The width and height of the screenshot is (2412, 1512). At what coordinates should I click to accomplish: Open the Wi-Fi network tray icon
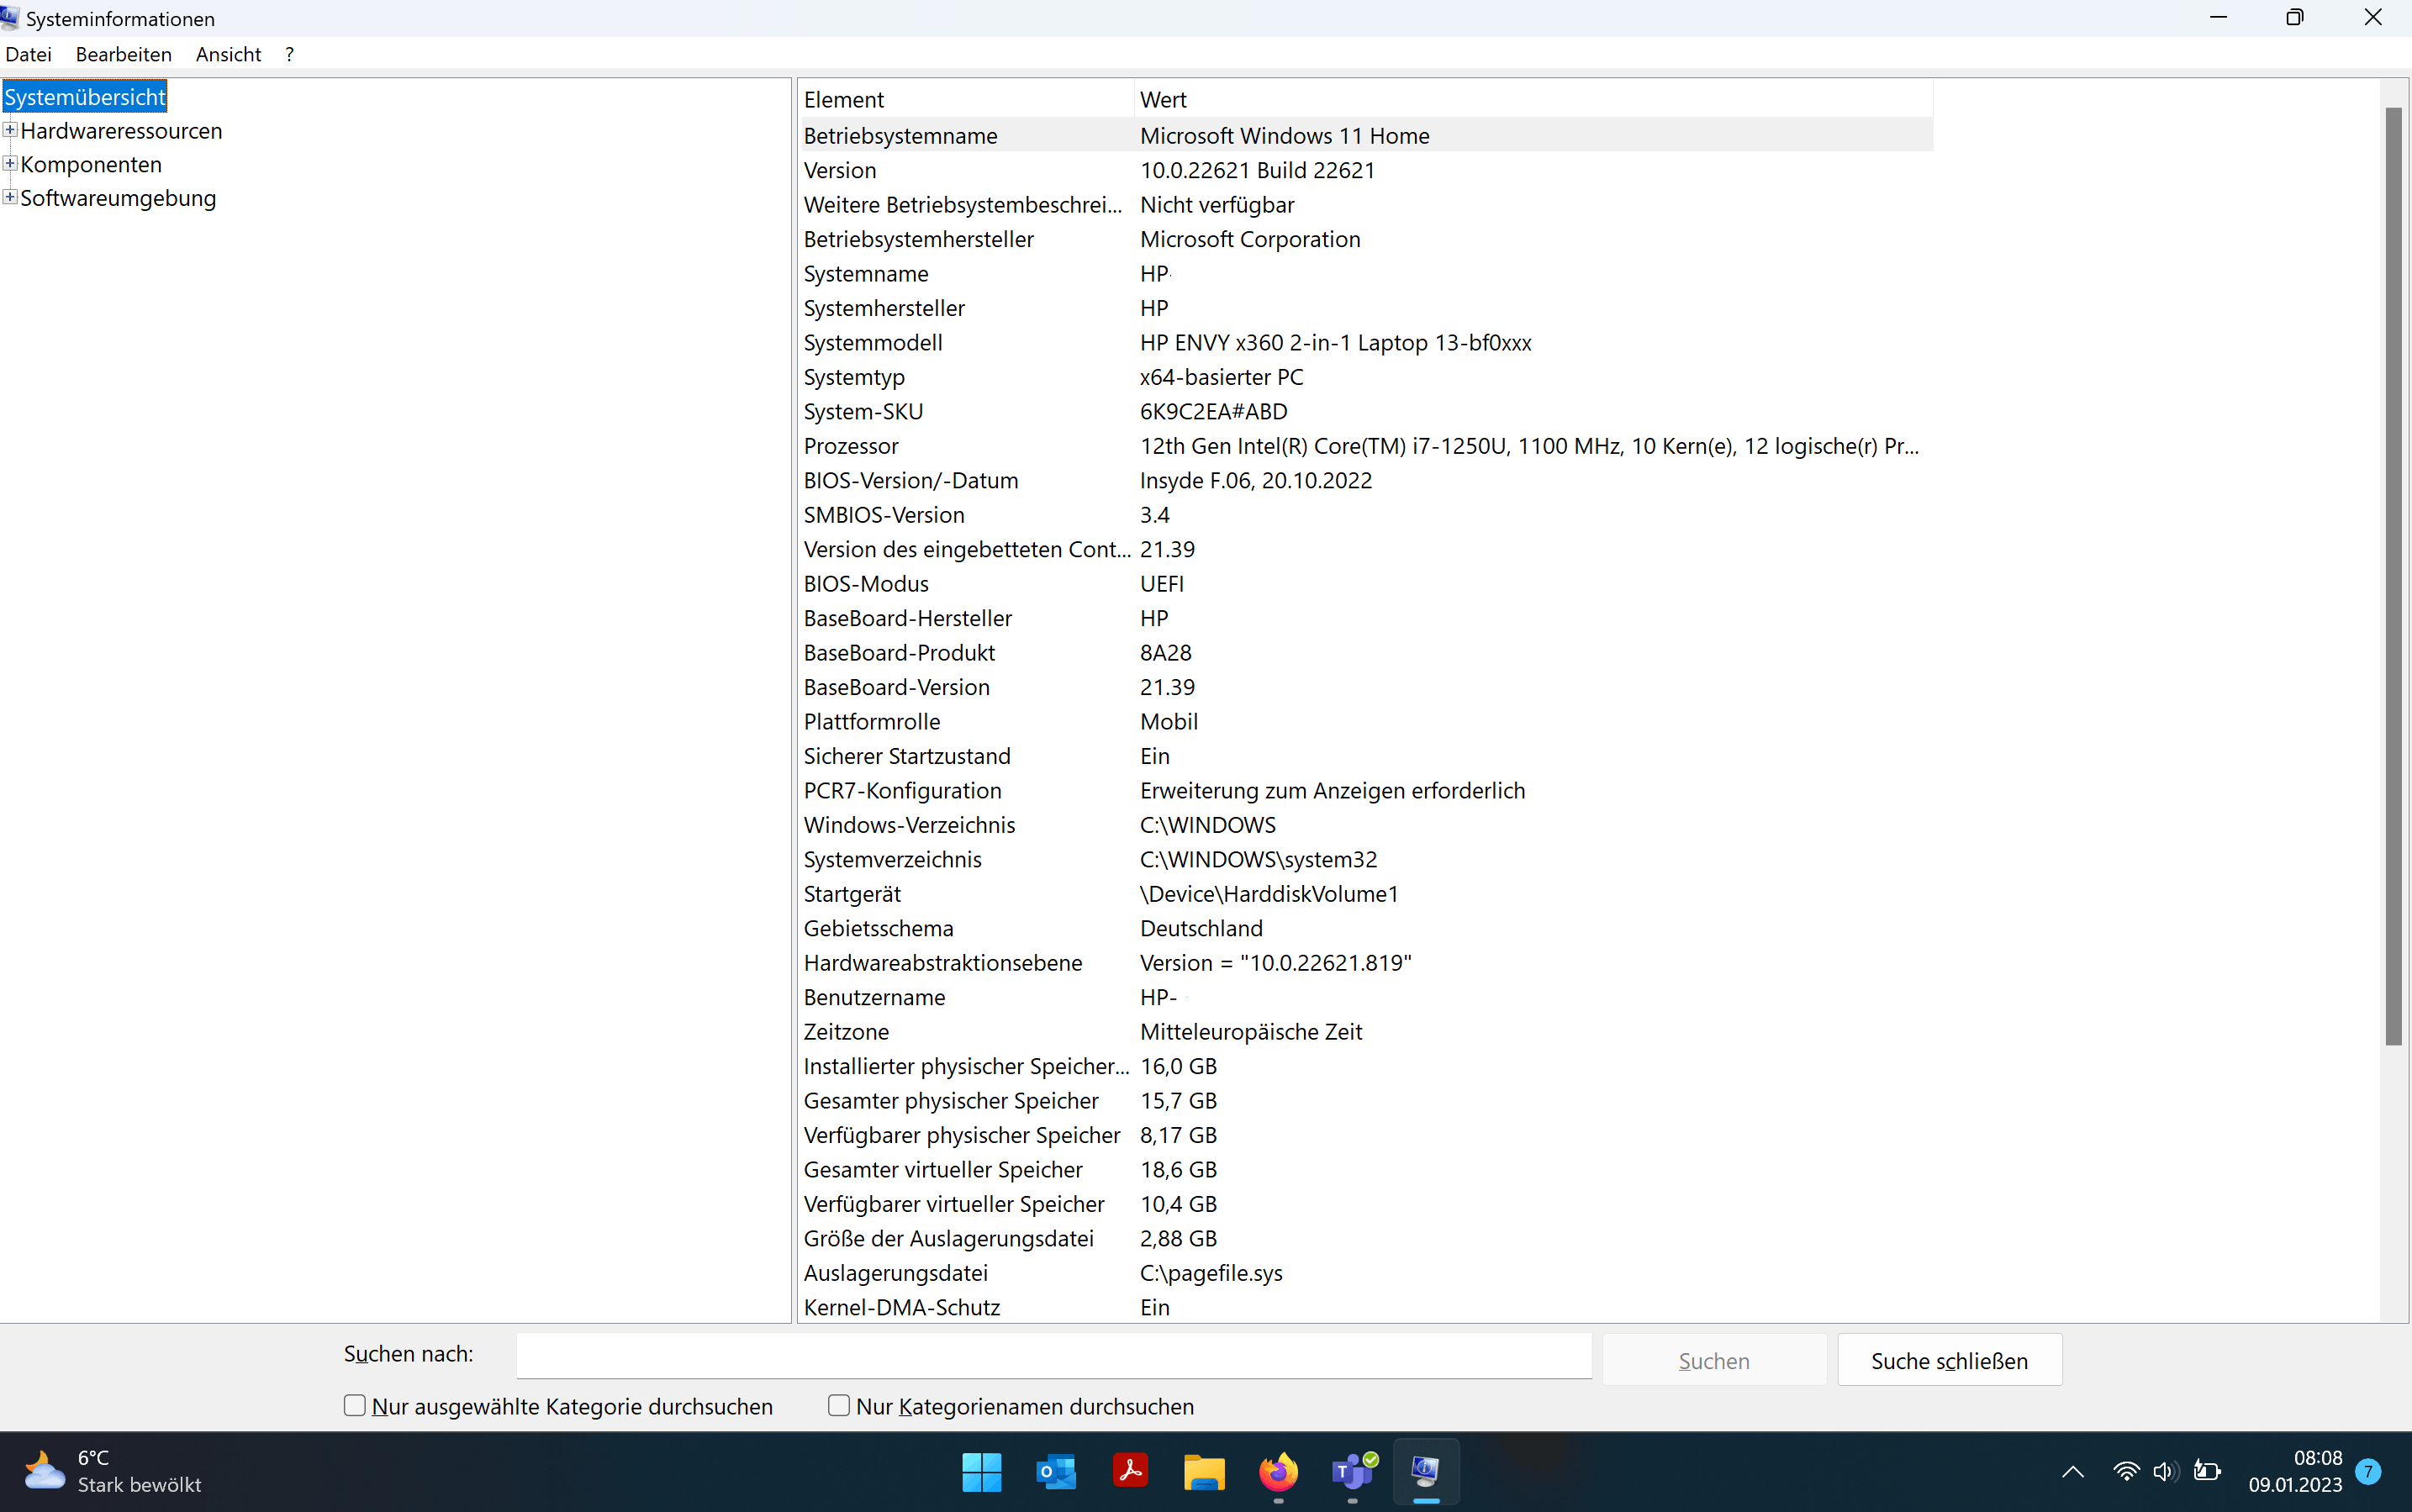point(2126,1471)
